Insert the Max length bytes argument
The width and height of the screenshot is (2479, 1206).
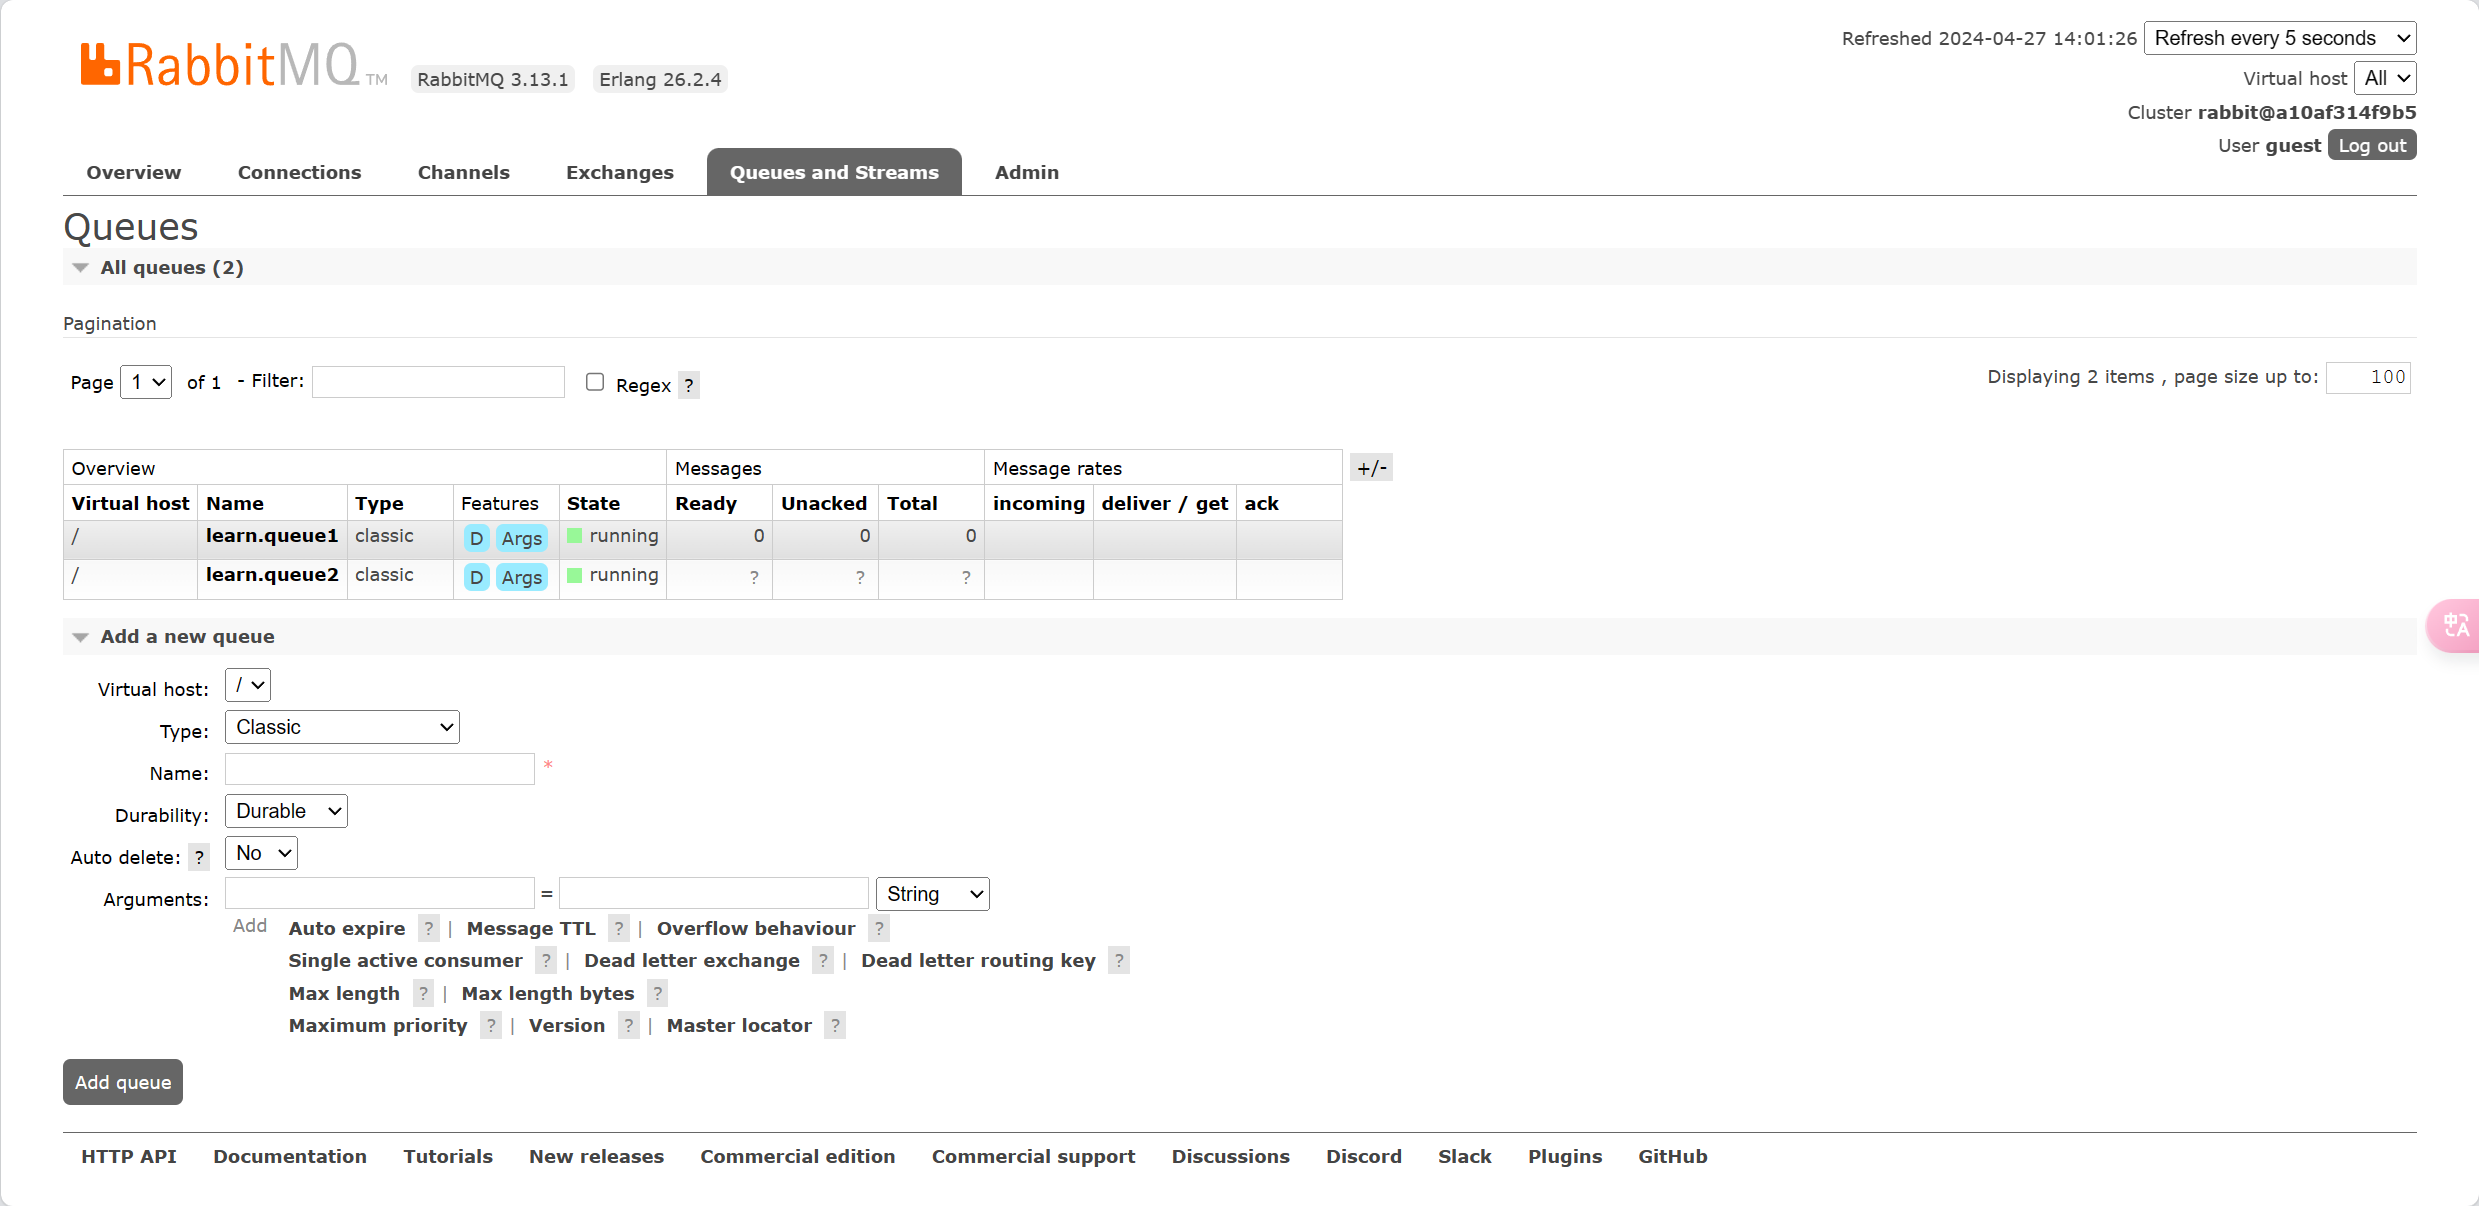coord(548,993)
